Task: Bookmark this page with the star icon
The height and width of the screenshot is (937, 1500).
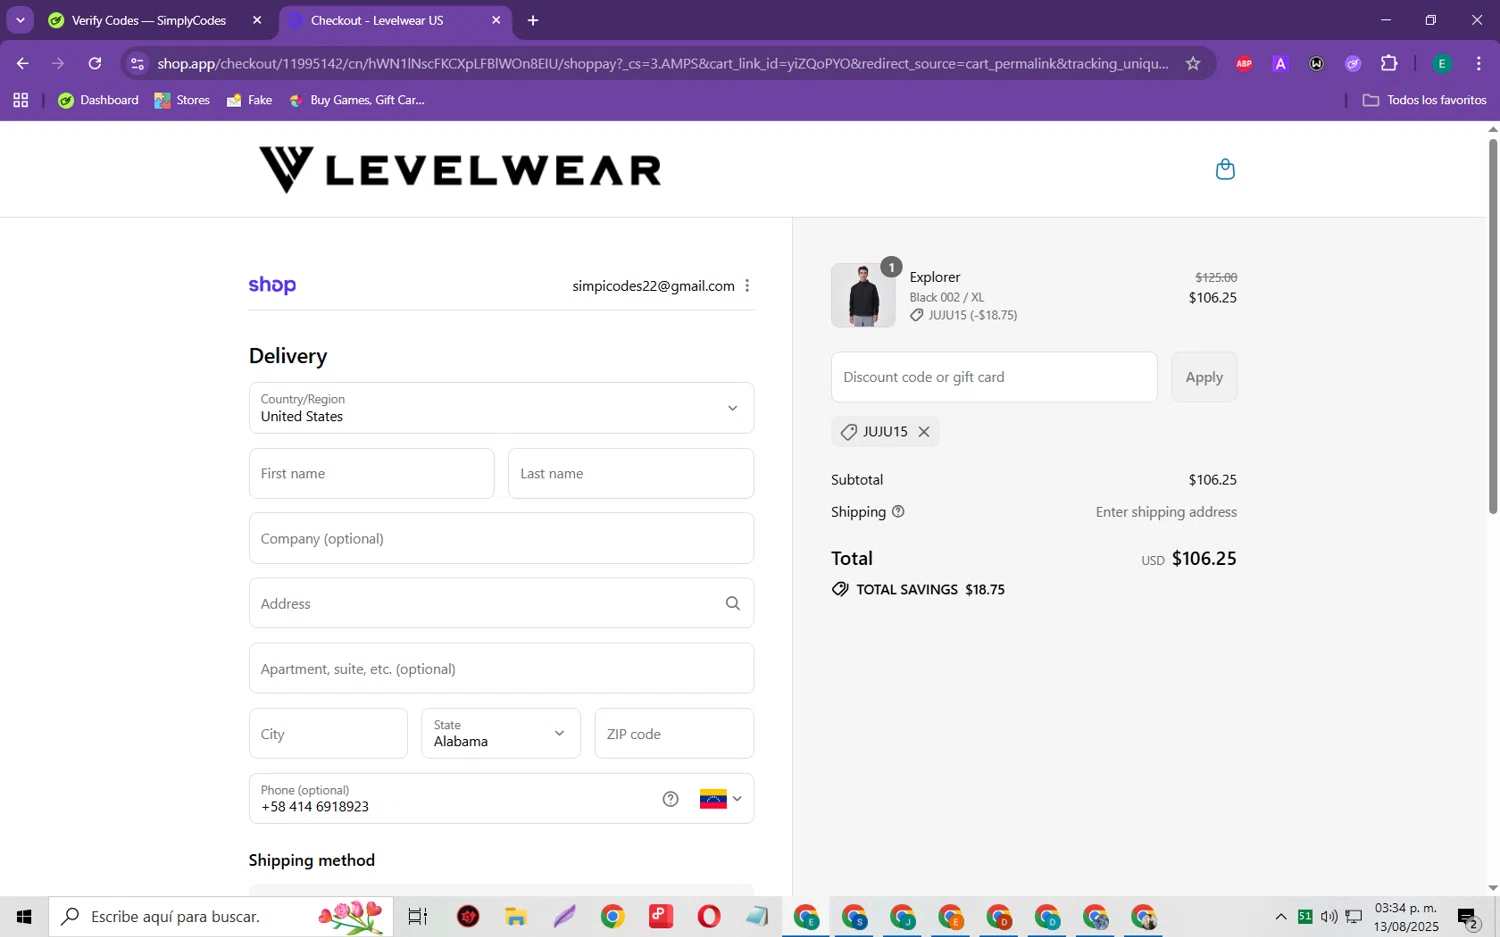Action: (x=1192, y=63)
